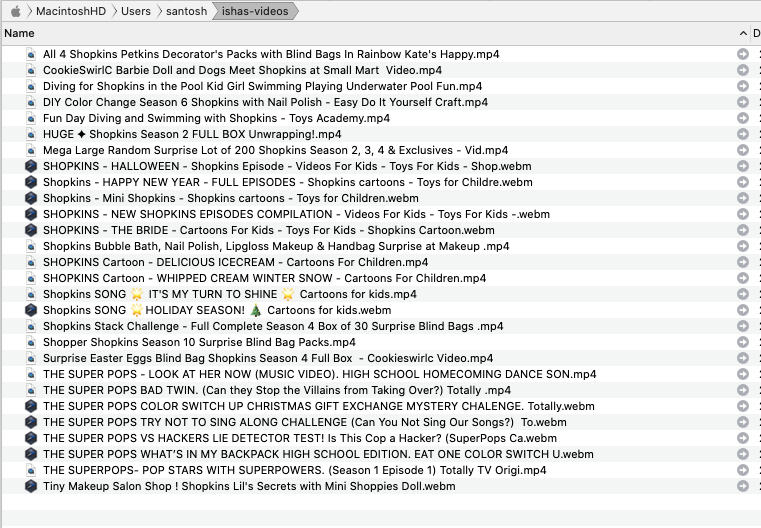Click webm icon for Tiny Makeup Salon Shop
The width and height of the screenshot is (761, 528).
click(x=31, y=487)
